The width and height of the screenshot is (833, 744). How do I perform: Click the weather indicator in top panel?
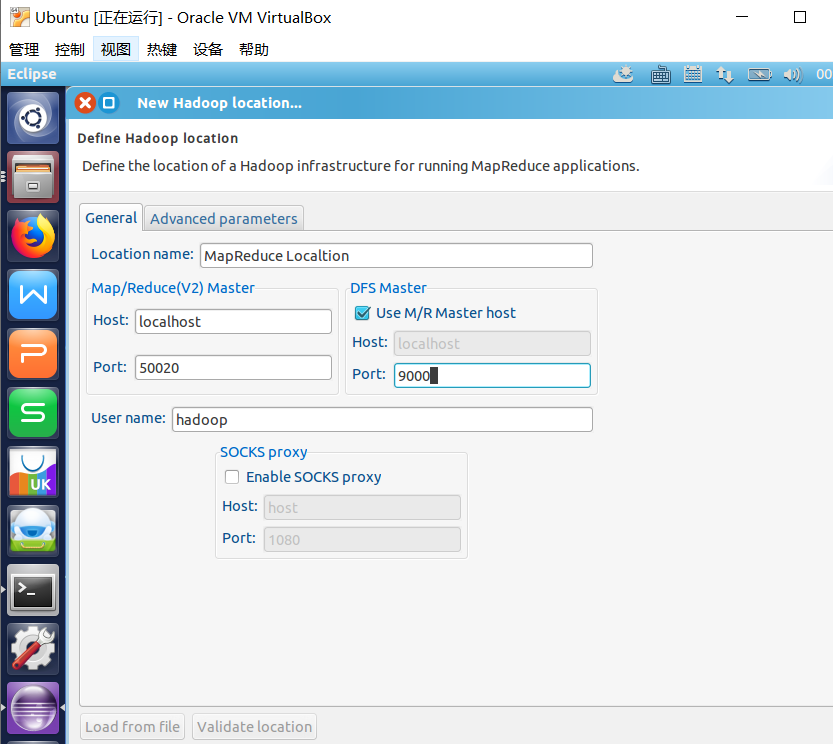click(623, 74)
